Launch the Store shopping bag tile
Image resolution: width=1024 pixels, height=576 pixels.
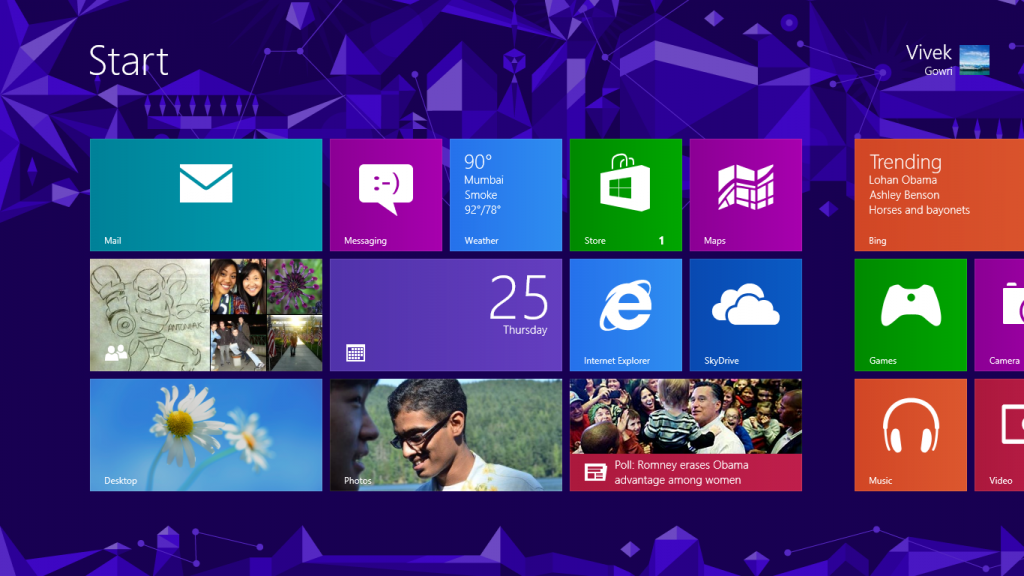point(626,195)
